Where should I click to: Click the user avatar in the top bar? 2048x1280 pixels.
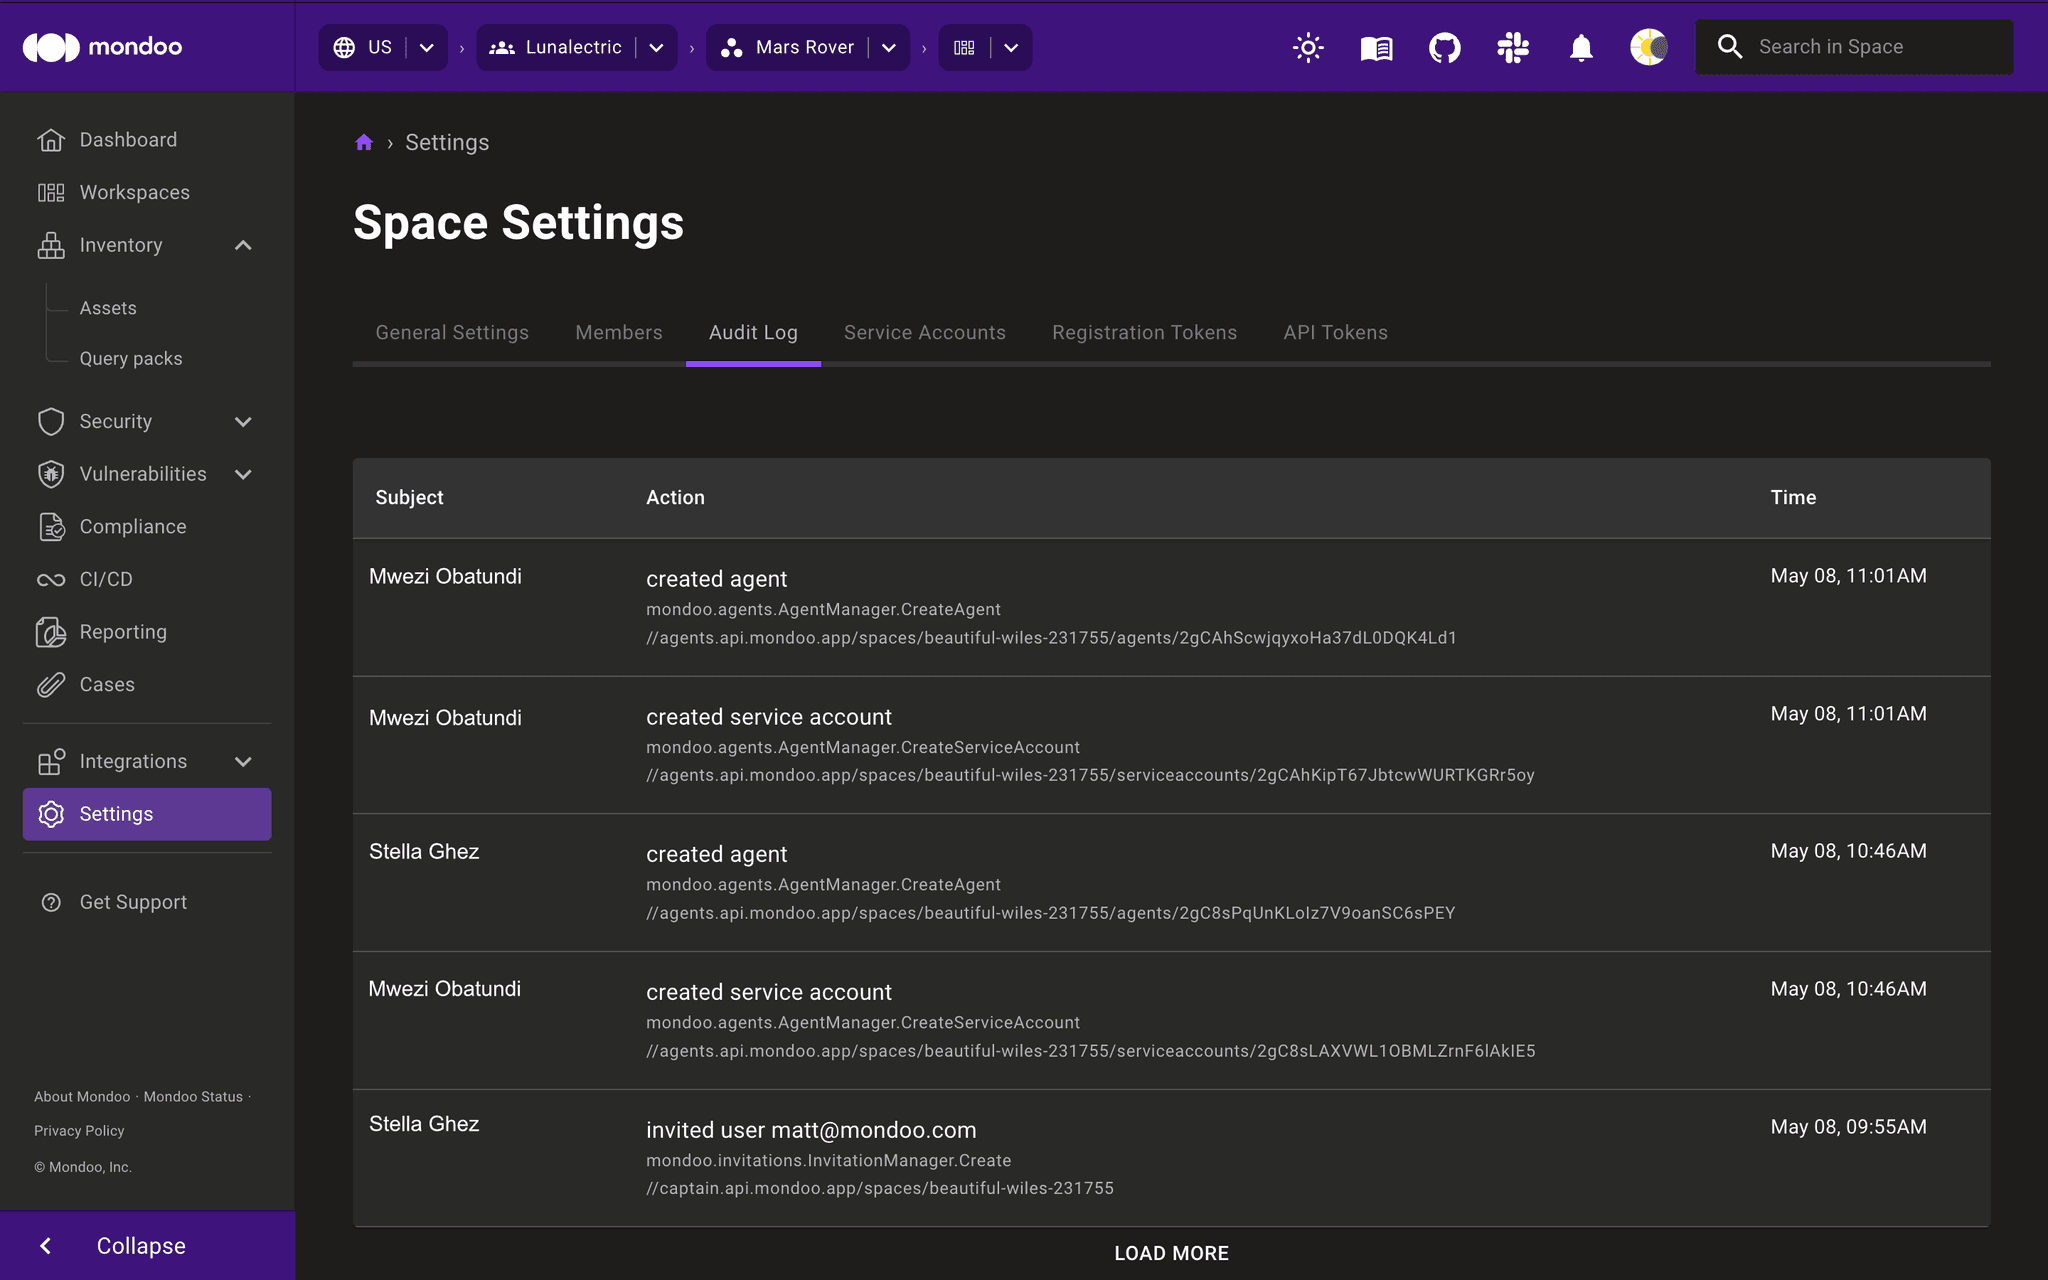(x=1648, y=47)
